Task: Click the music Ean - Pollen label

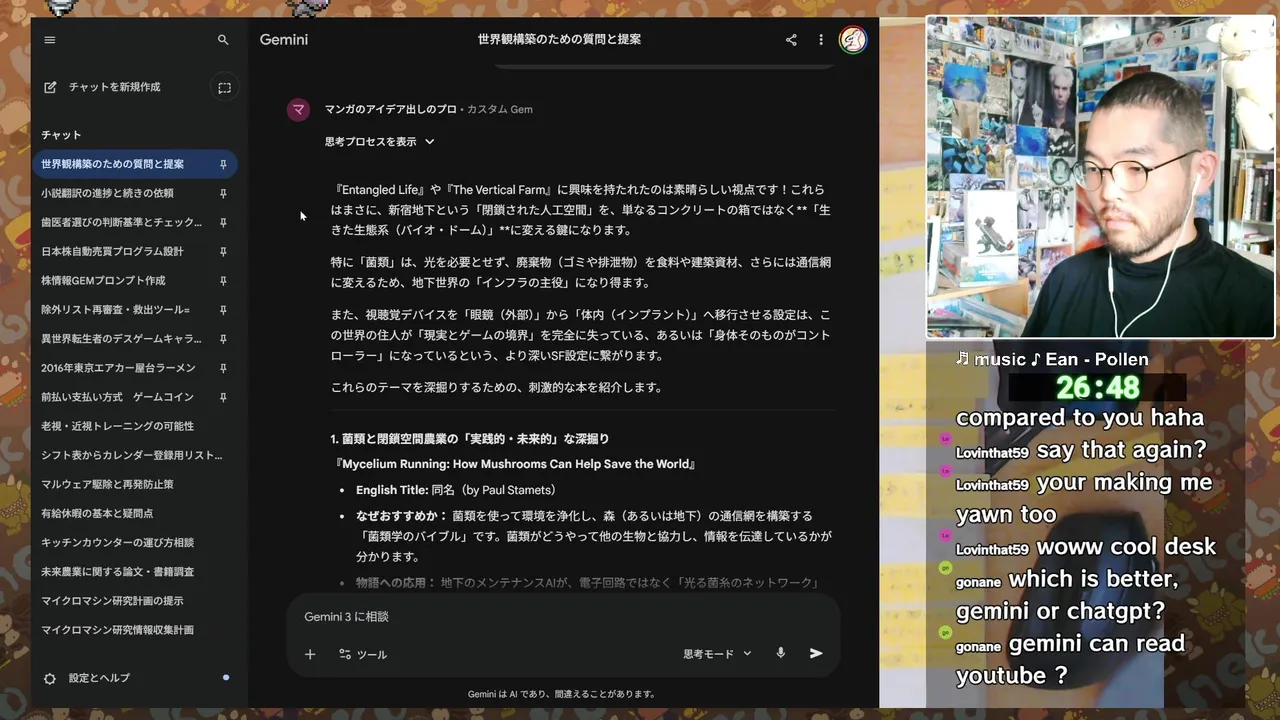Action: tap(1052, 359)
